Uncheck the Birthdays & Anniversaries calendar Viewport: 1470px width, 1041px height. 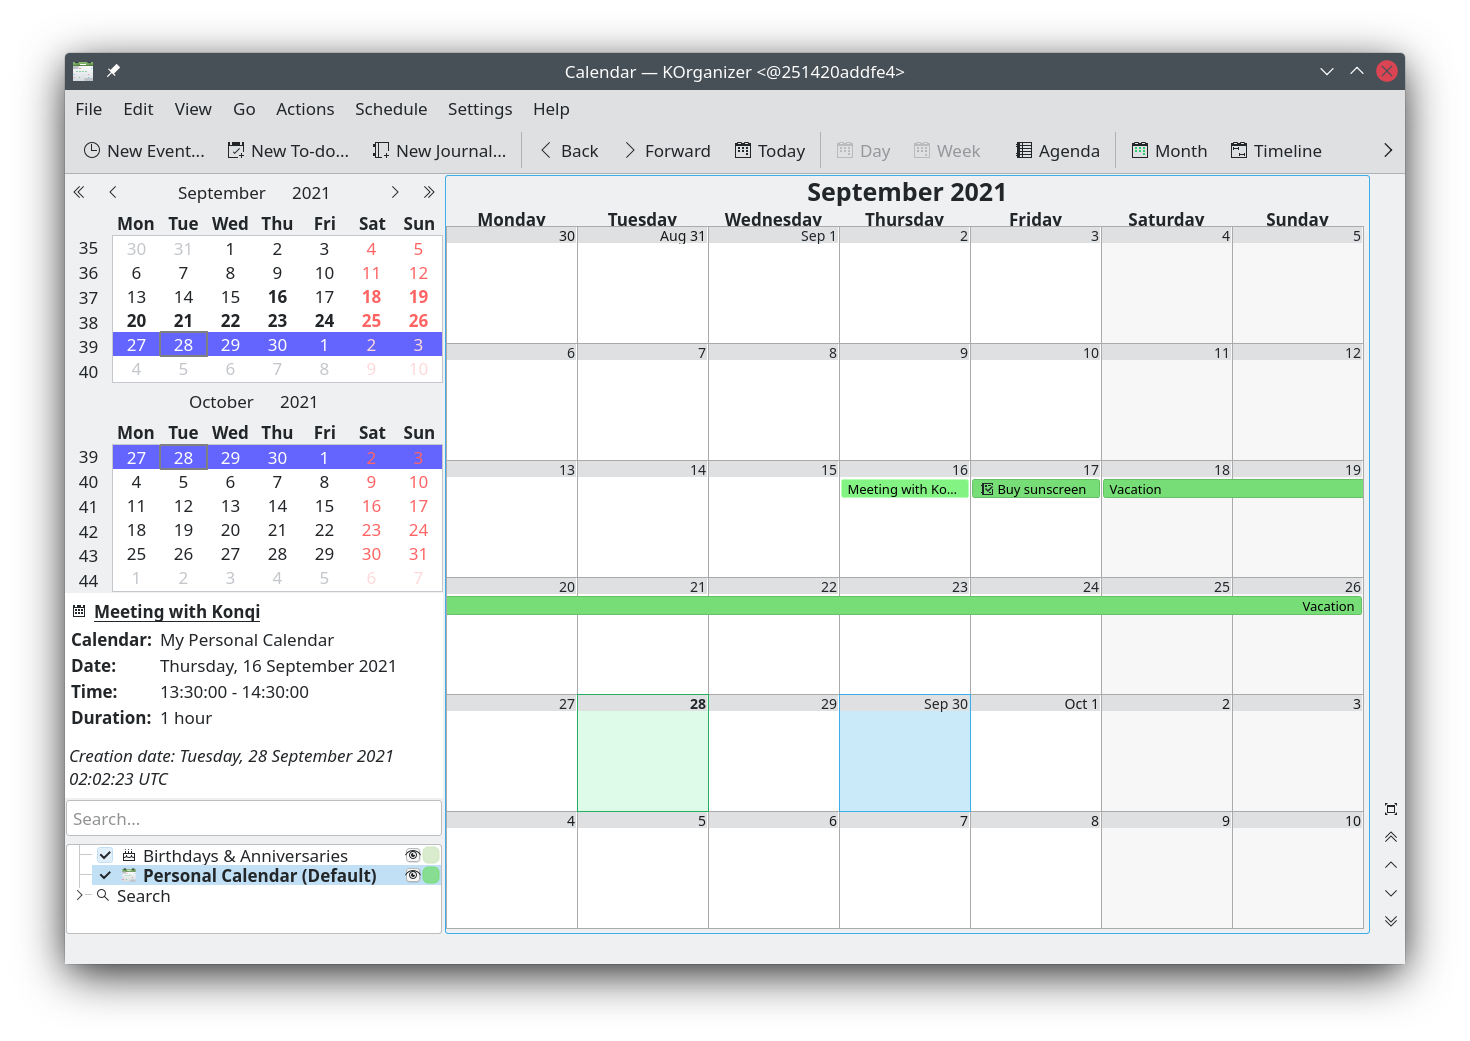pyautogui.click(x=105, y=855)
